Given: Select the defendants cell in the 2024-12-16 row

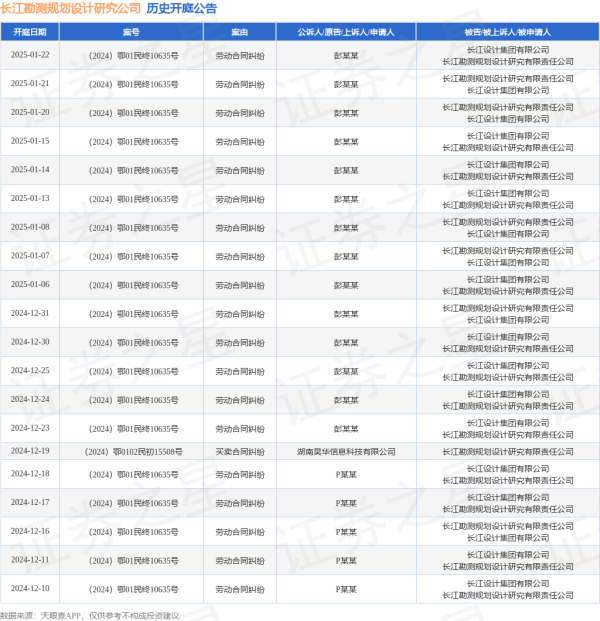Looking at the screenshot, I should 508,532.
